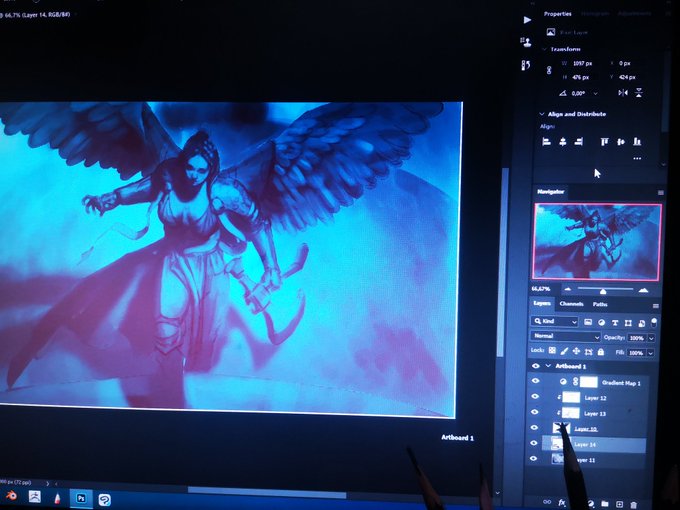This screenshot has height=510, width=680.
Task: Filter for pixel layers icon
Action: tap(588, 322)
